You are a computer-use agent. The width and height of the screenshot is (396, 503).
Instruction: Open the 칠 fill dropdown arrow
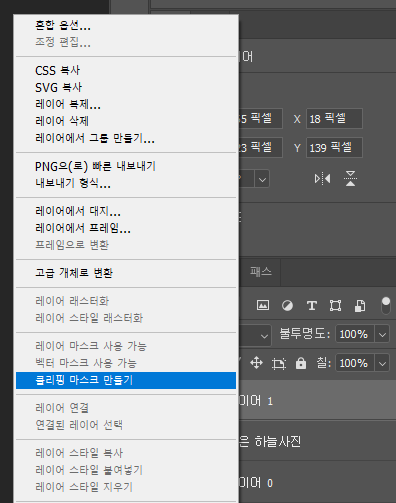[382, 363]
